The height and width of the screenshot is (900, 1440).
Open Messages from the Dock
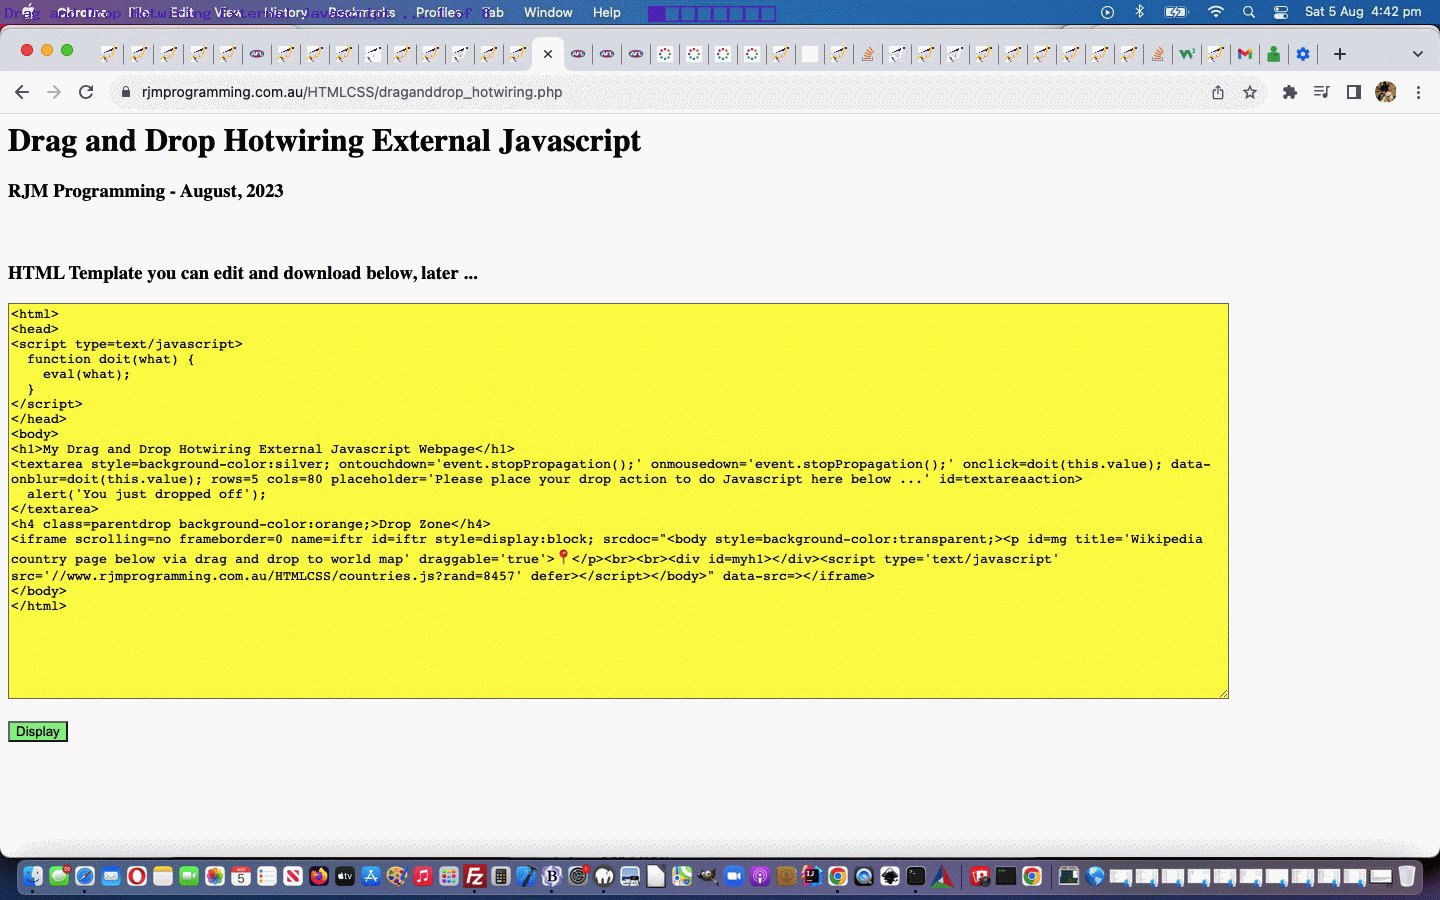pos(59,877)
